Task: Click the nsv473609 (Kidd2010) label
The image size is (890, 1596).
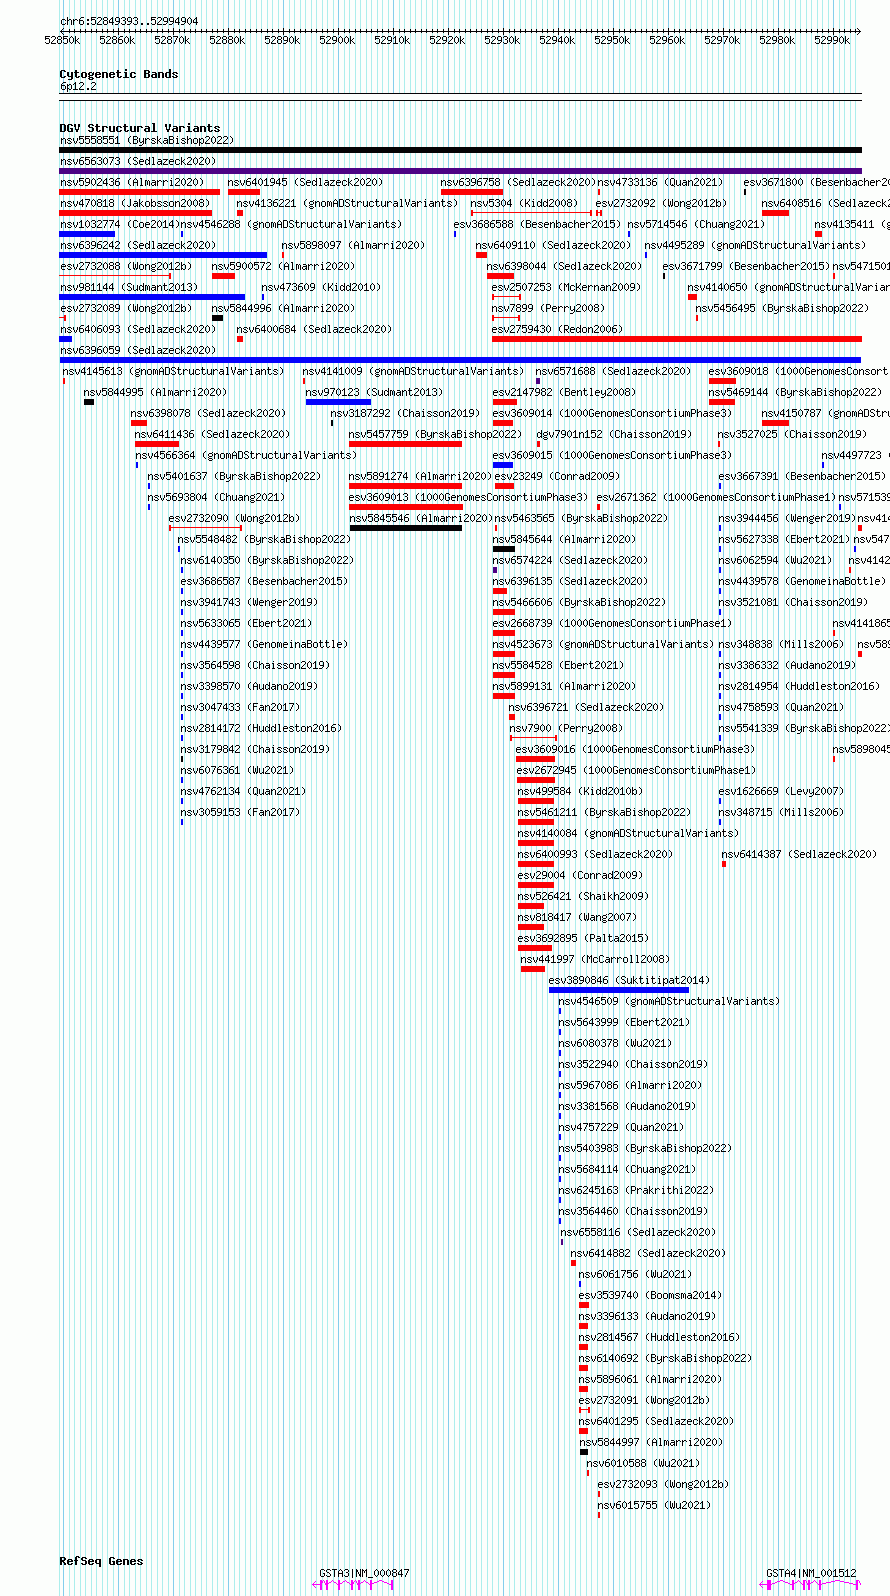Action: point(321,288)
